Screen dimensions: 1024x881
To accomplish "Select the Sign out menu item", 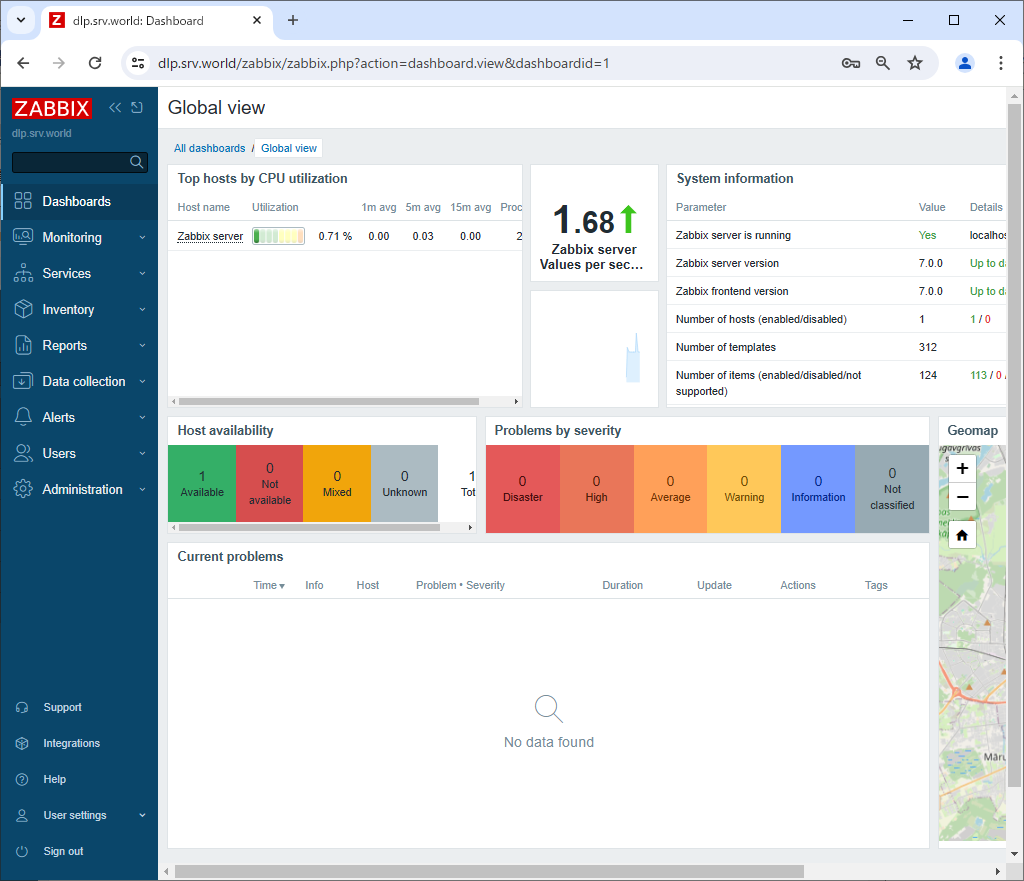I will coord(79,851).
